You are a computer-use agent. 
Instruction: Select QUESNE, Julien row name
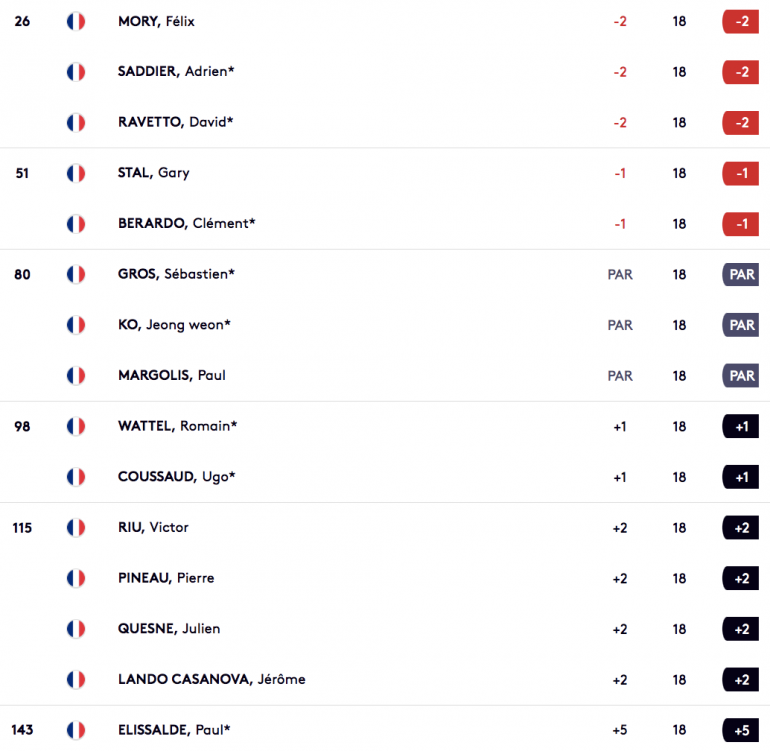tap(169, 629)
